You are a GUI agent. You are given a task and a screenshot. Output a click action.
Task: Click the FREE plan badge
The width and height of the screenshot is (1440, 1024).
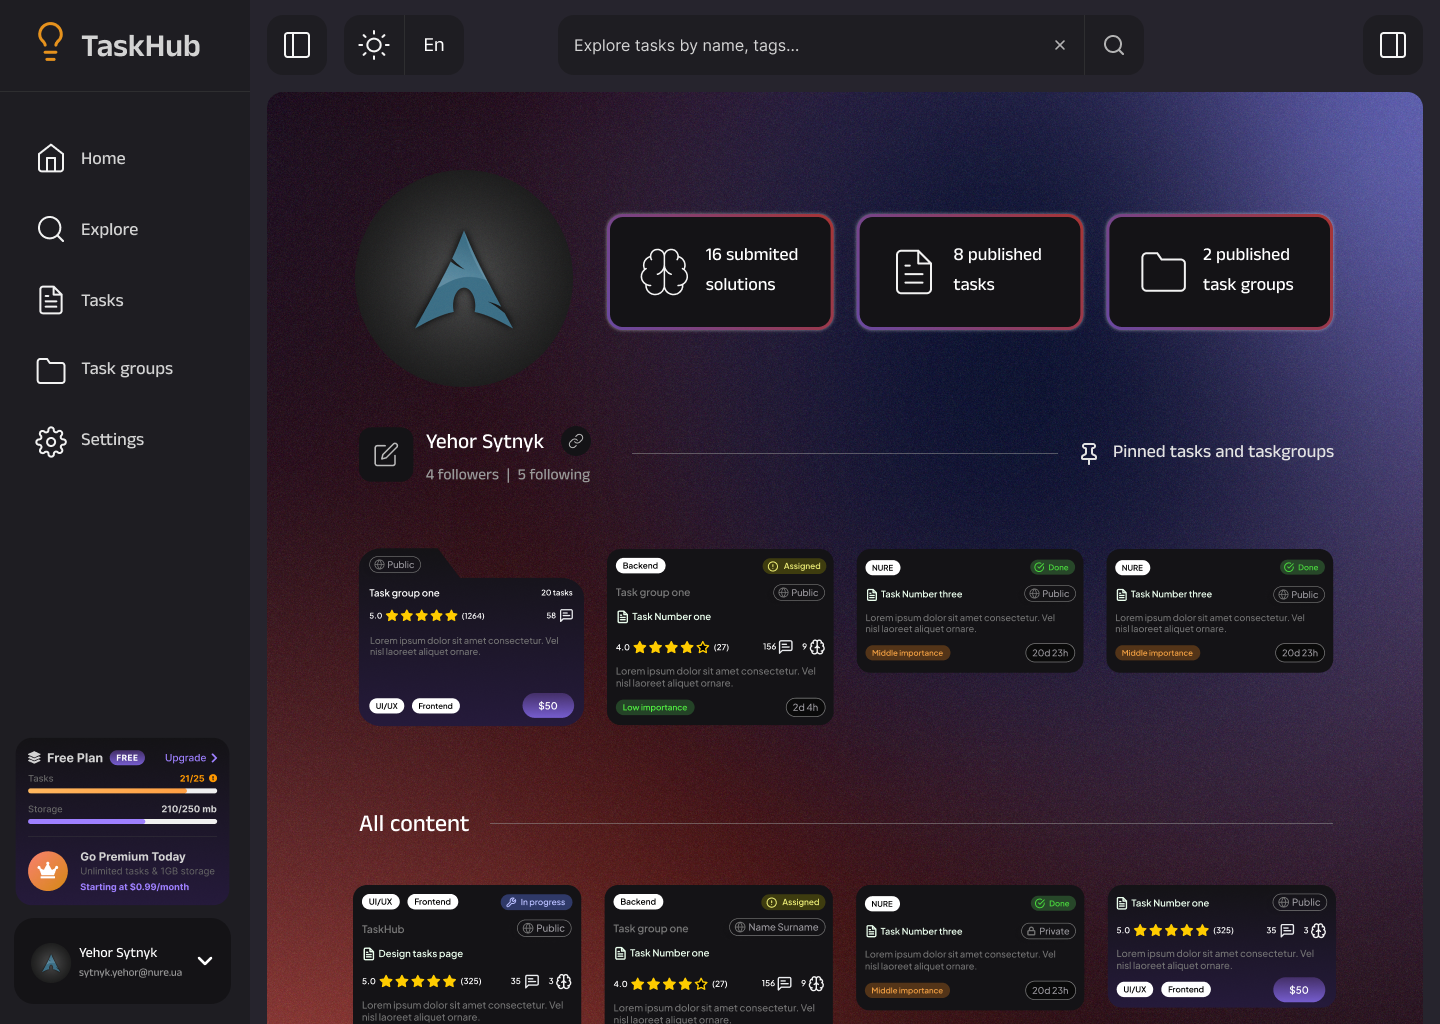(x=127, y=758)
